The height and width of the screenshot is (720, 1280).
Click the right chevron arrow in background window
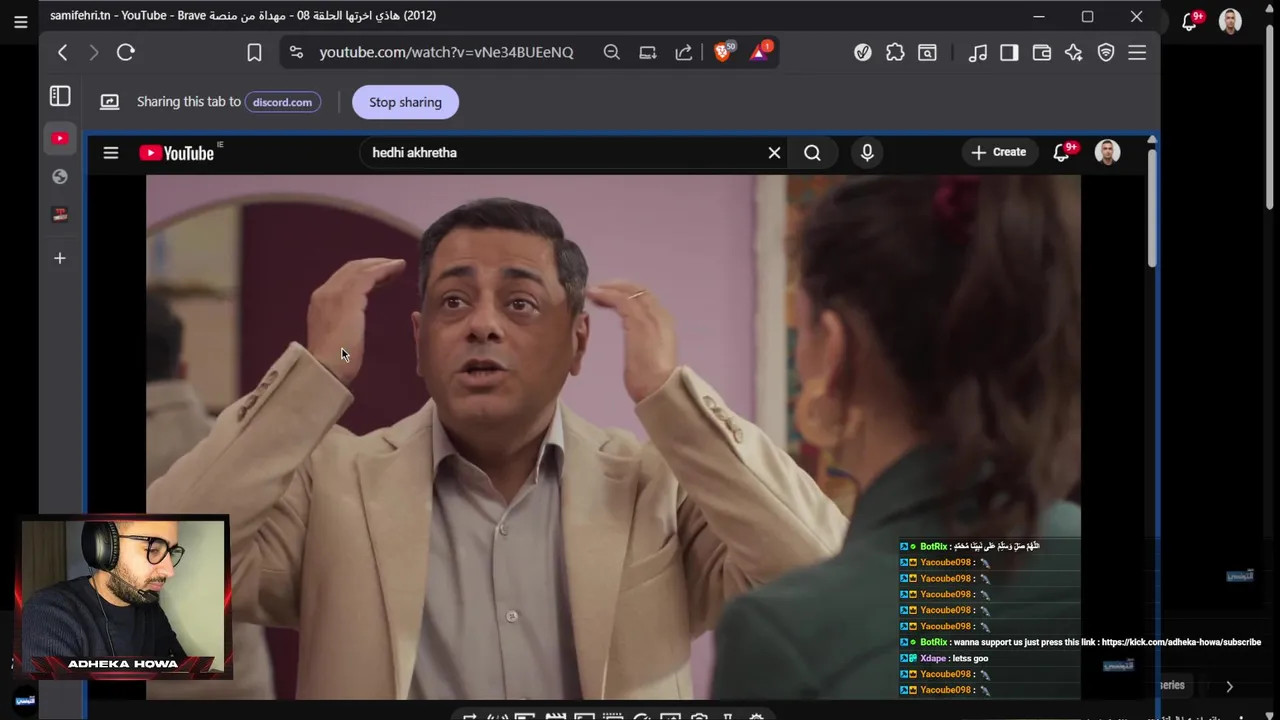point(1229,686)
